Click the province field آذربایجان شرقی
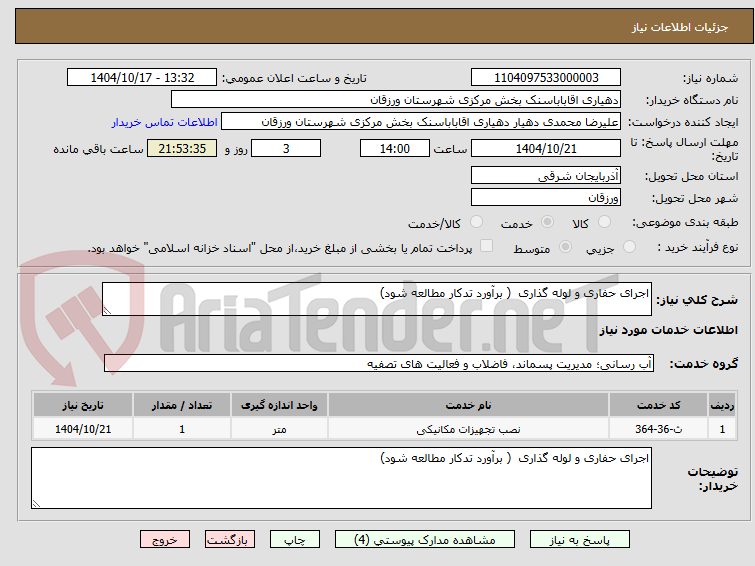Image resolution: width=755 pixels, height=566 pixels. pos(546,175)
